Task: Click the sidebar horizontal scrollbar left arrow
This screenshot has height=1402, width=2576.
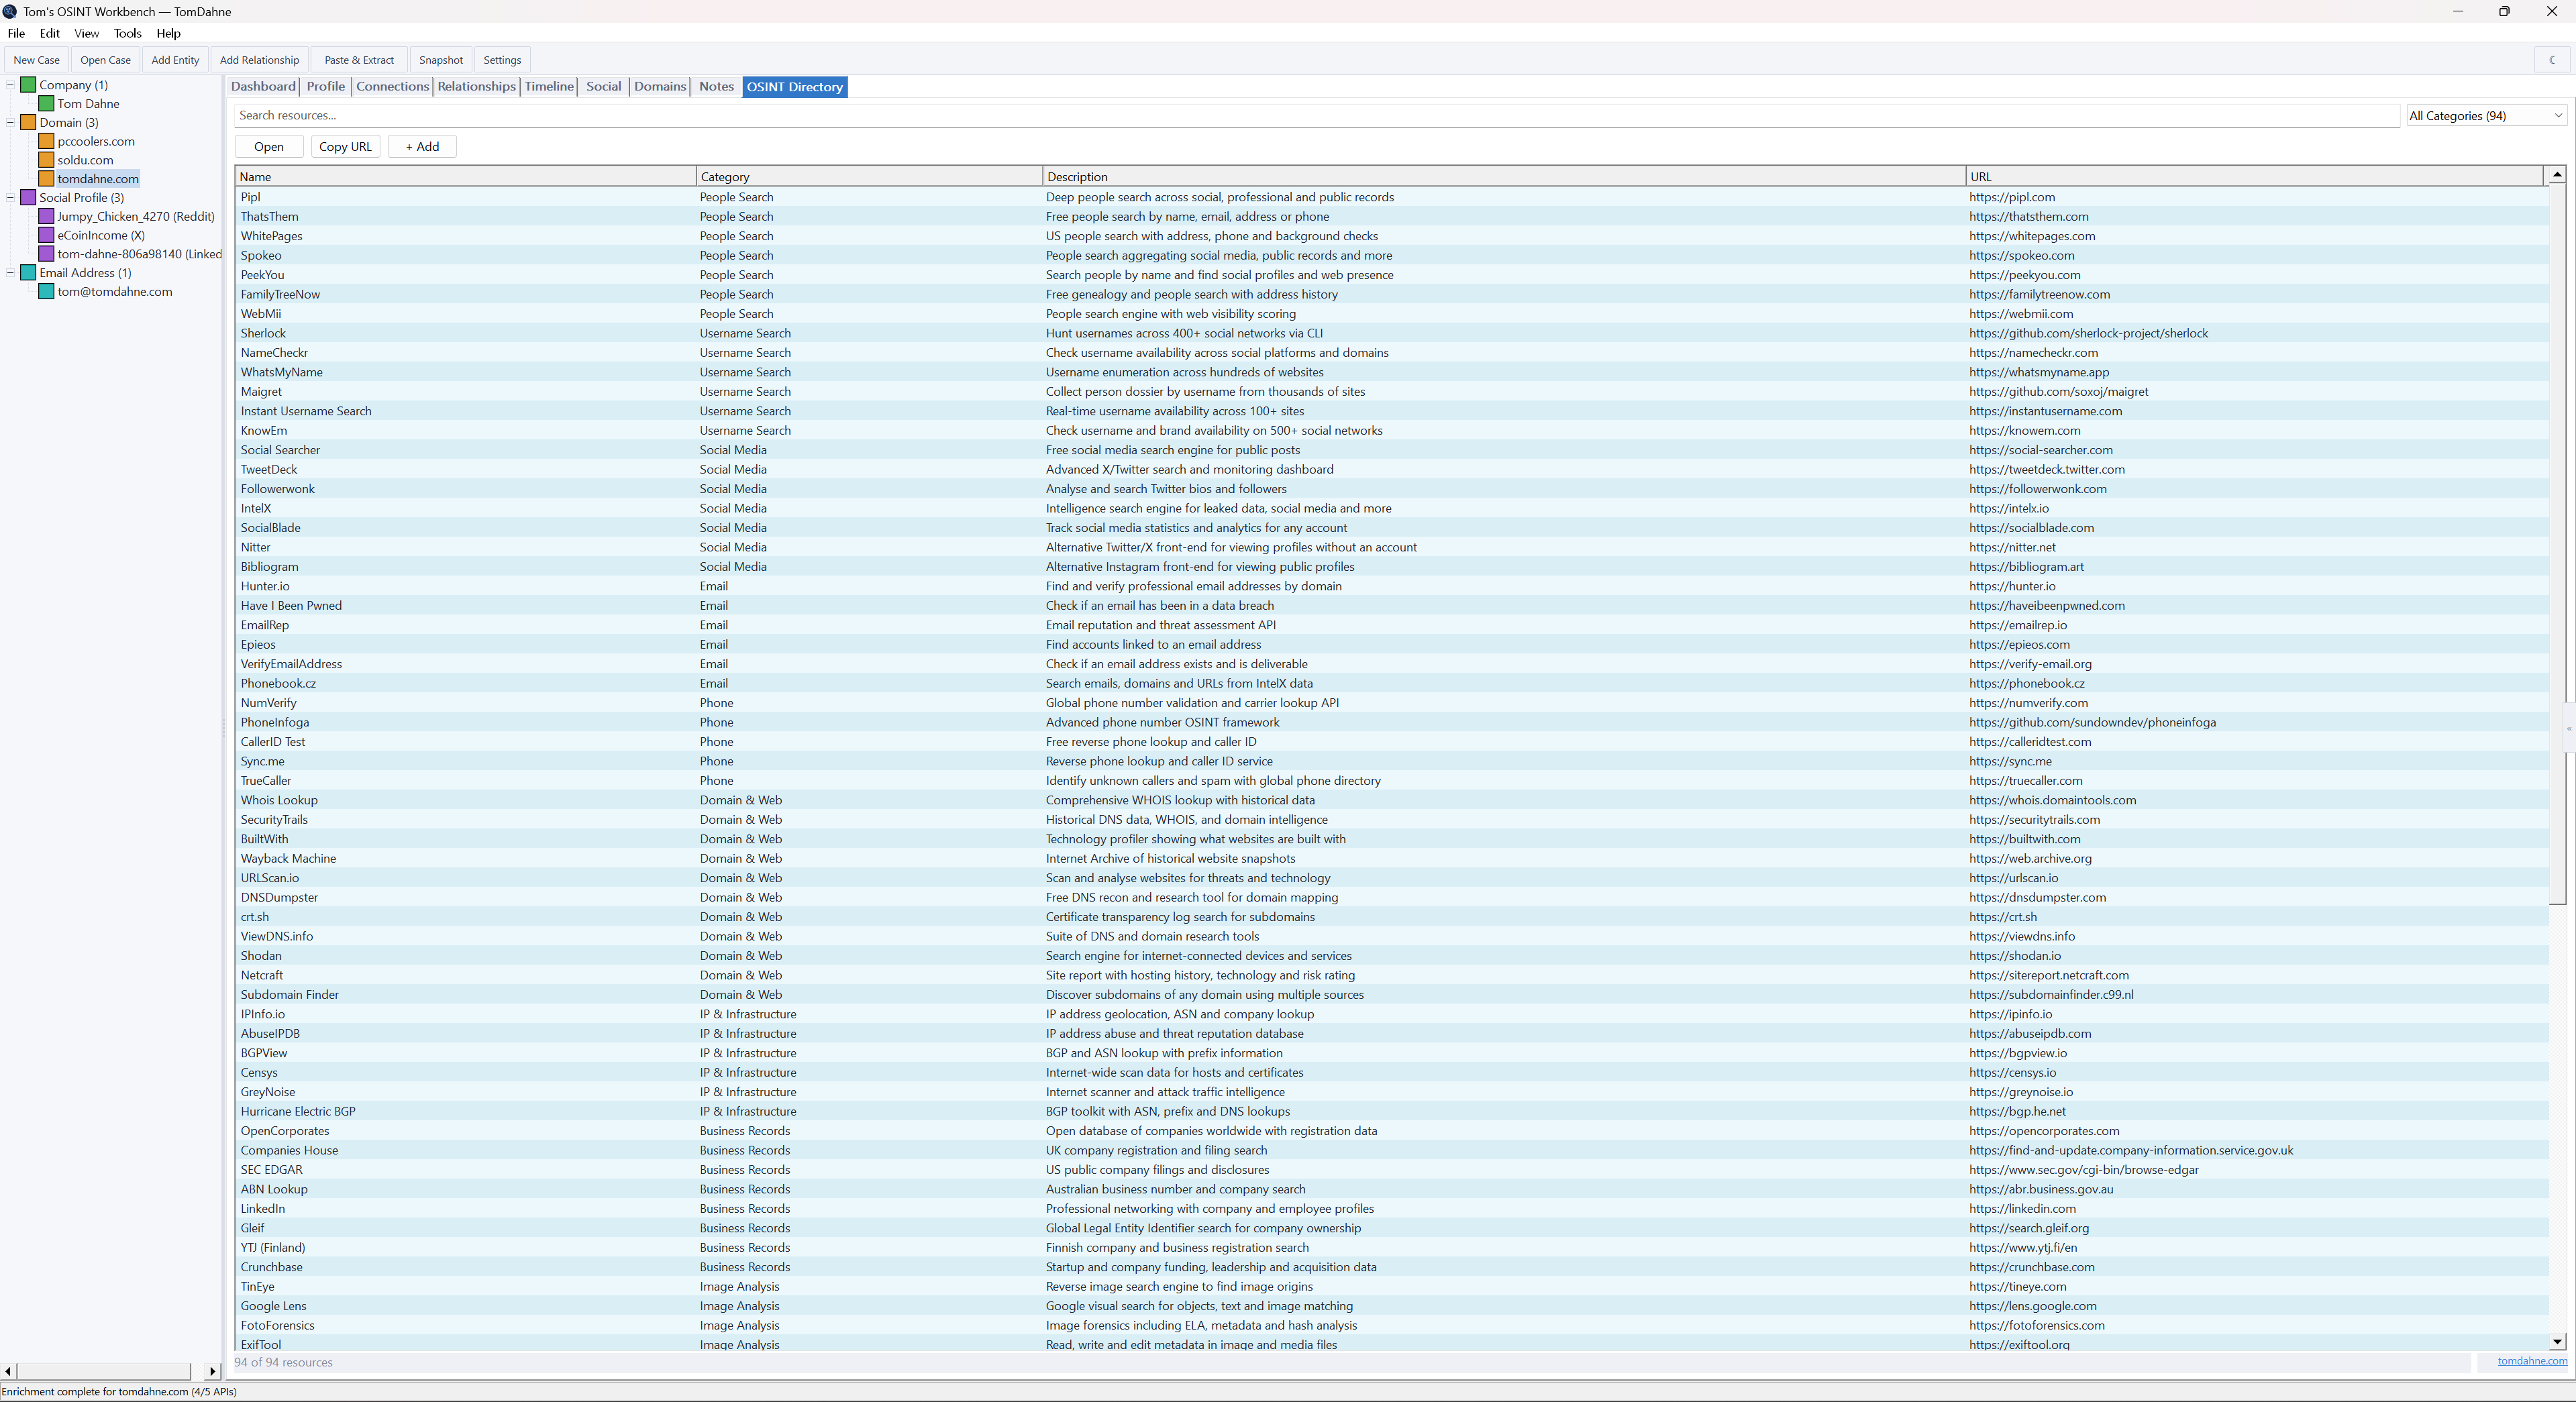Action: click(x=8, y=1371)
